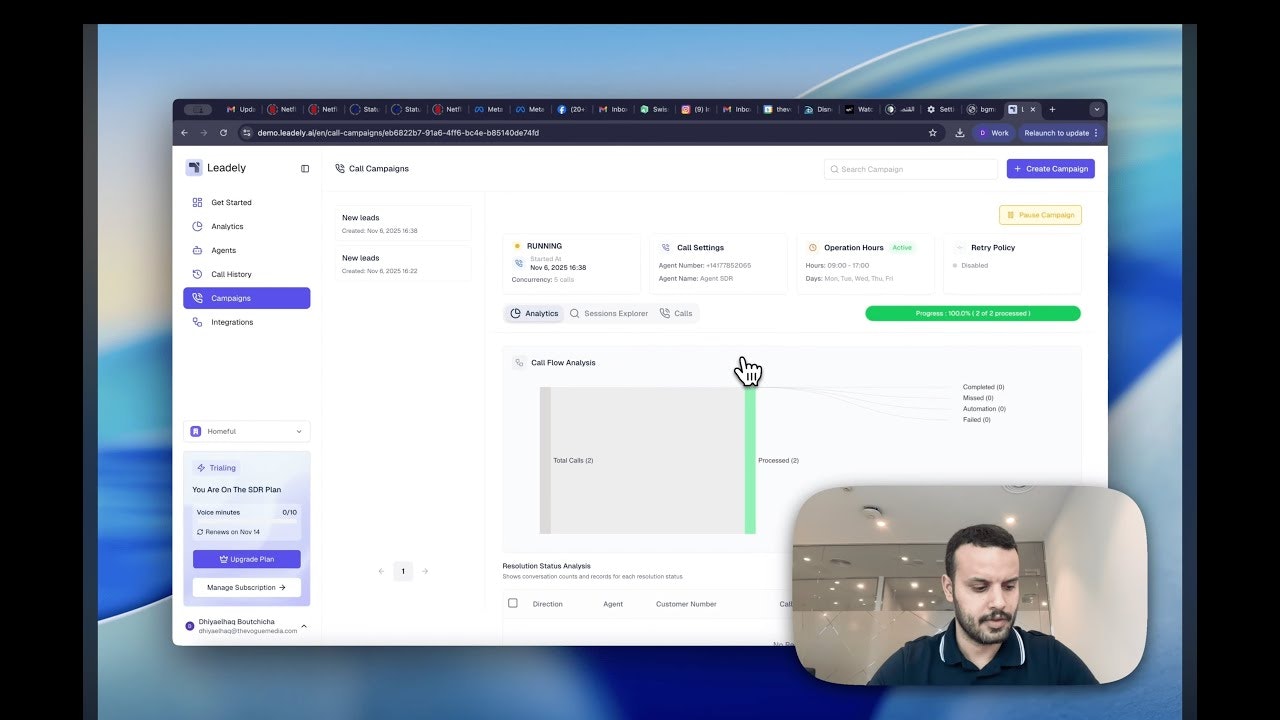
Task: Switch to the Analytics tab
Action: click(534, 313)
